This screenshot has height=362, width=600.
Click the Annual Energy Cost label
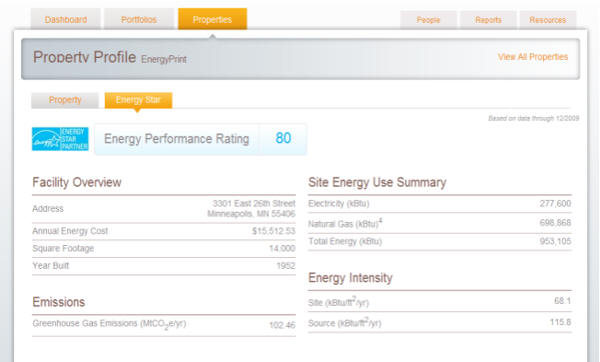coord(70,231)
